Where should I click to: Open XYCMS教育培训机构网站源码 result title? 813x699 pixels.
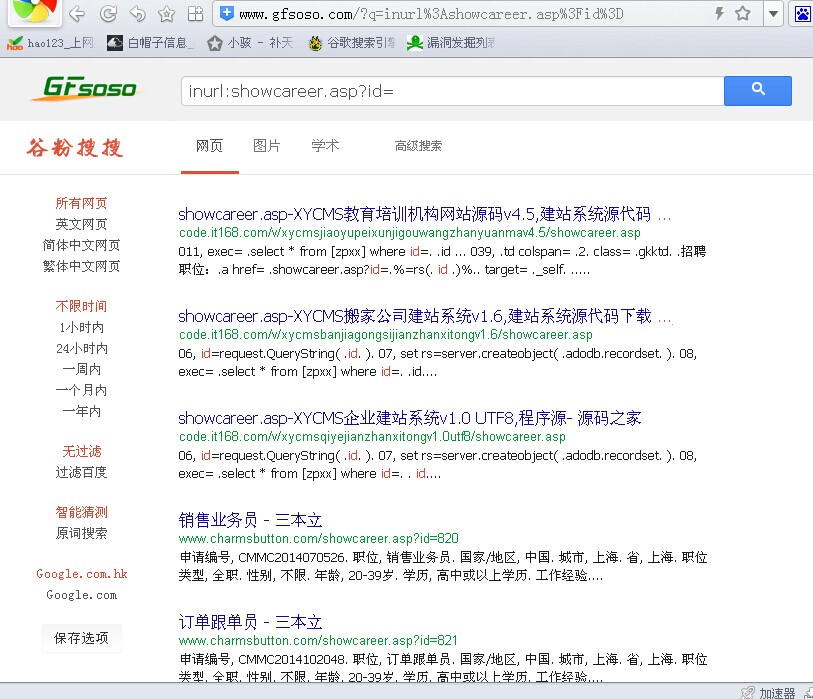(x=424, y=214)
